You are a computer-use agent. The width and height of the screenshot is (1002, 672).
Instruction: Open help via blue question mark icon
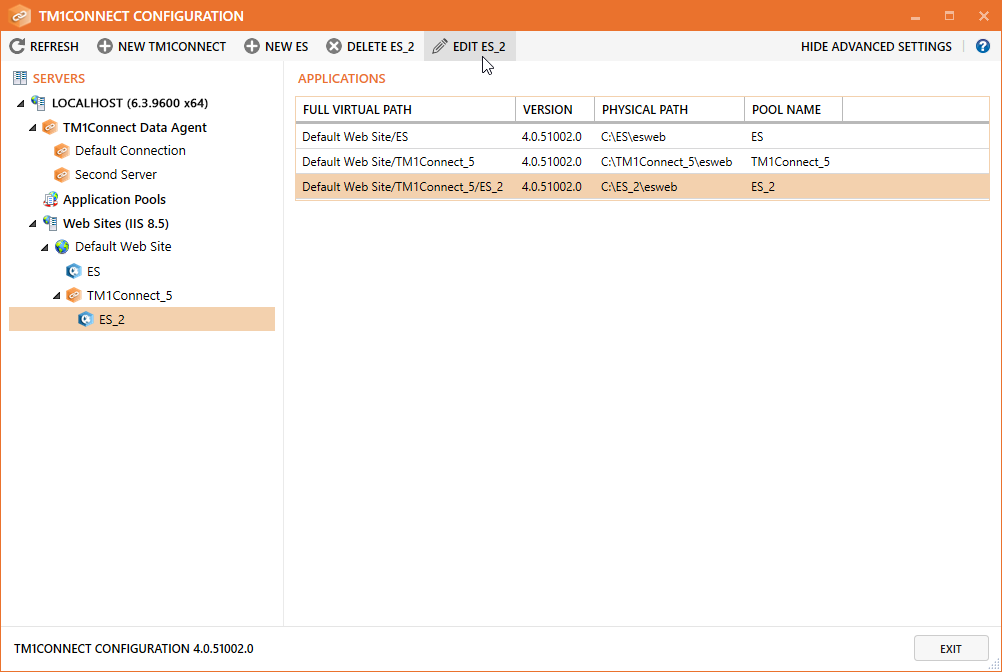tap(982, 47)
